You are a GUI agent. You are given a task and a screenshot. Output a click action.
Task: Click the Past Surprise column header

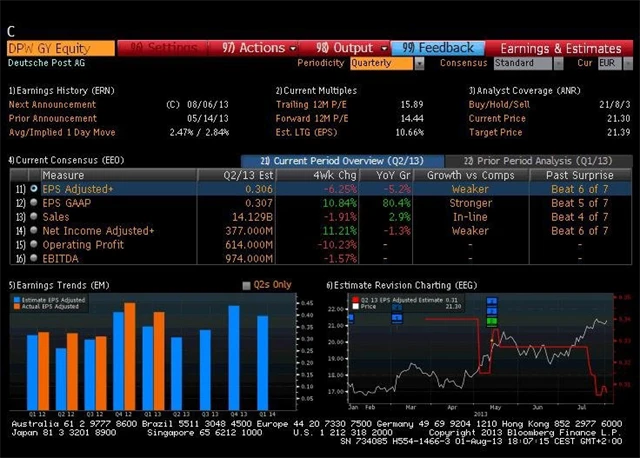580,175
